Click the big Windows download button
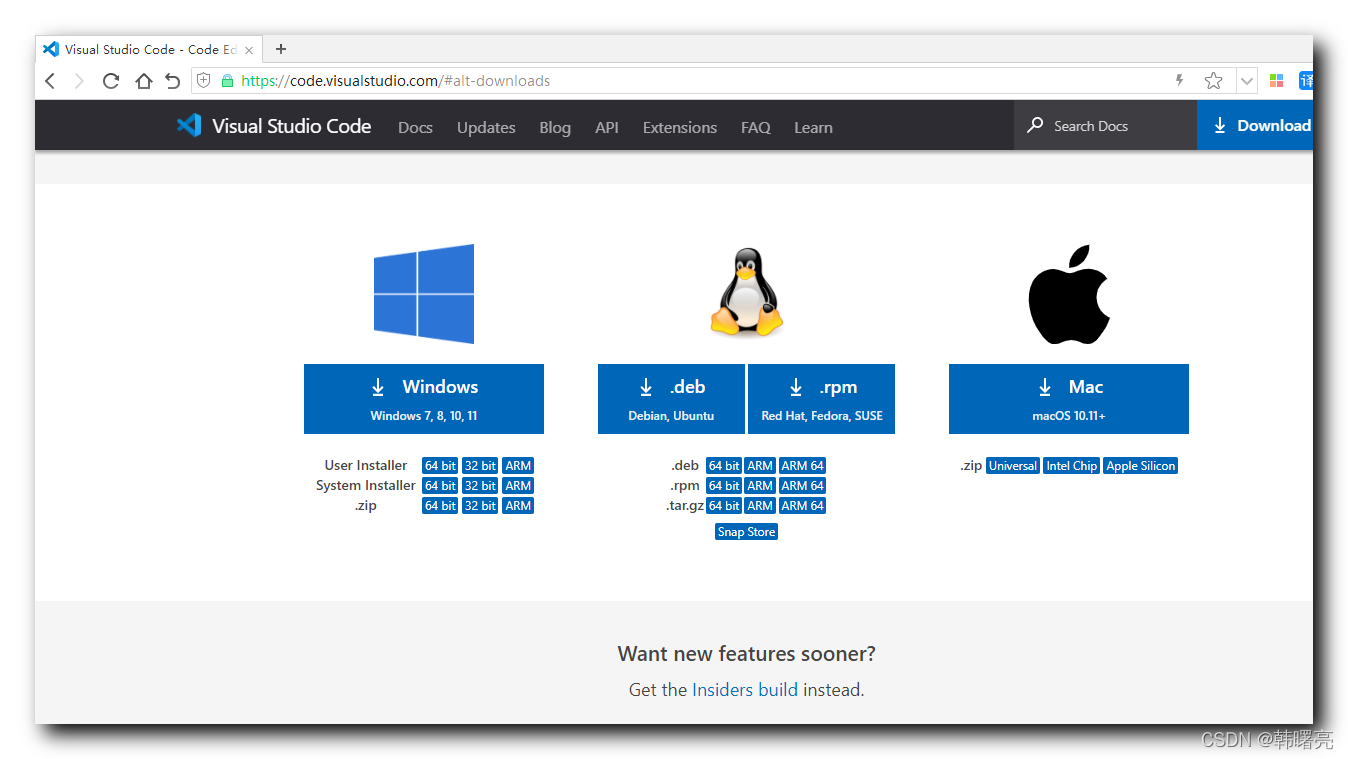Viewport: 1348px width, 759px height. click(424, 399)
